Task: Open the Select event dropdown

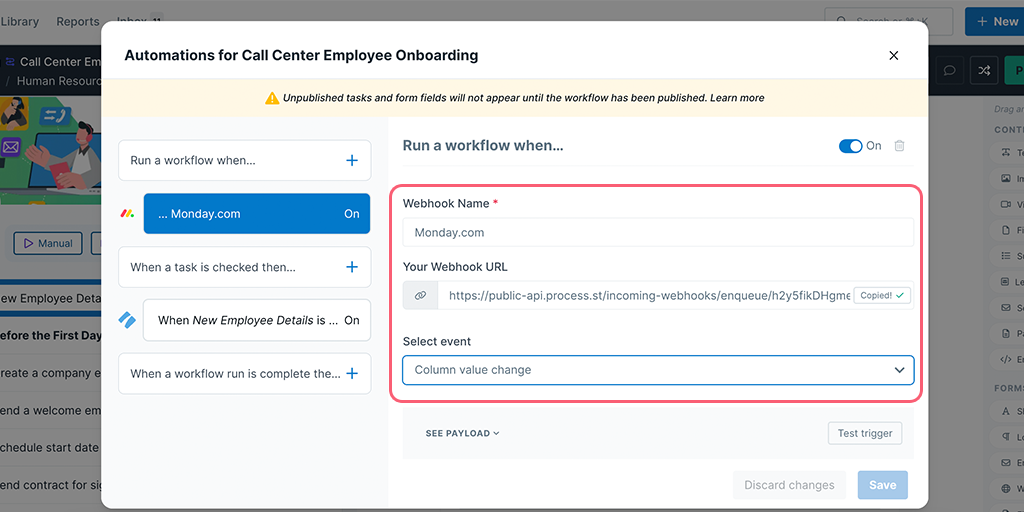Action: 658,370
